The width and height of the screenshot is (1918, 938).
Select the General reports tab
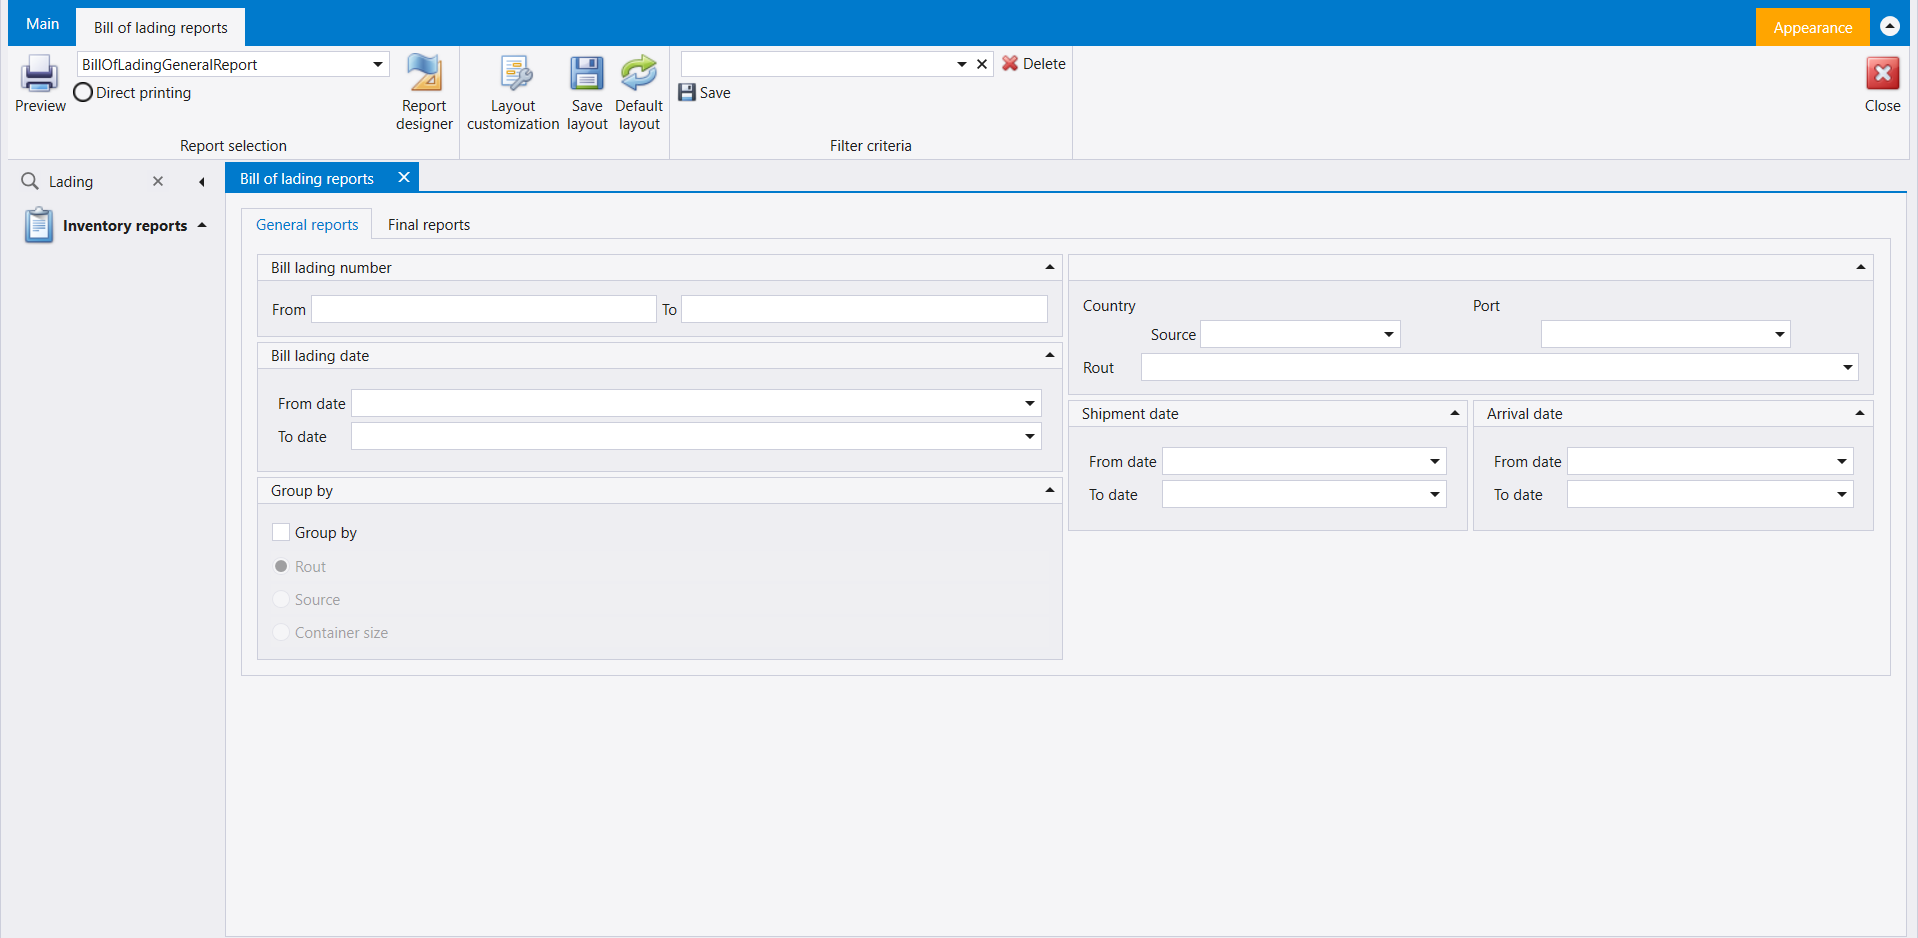tap(307, 225)
